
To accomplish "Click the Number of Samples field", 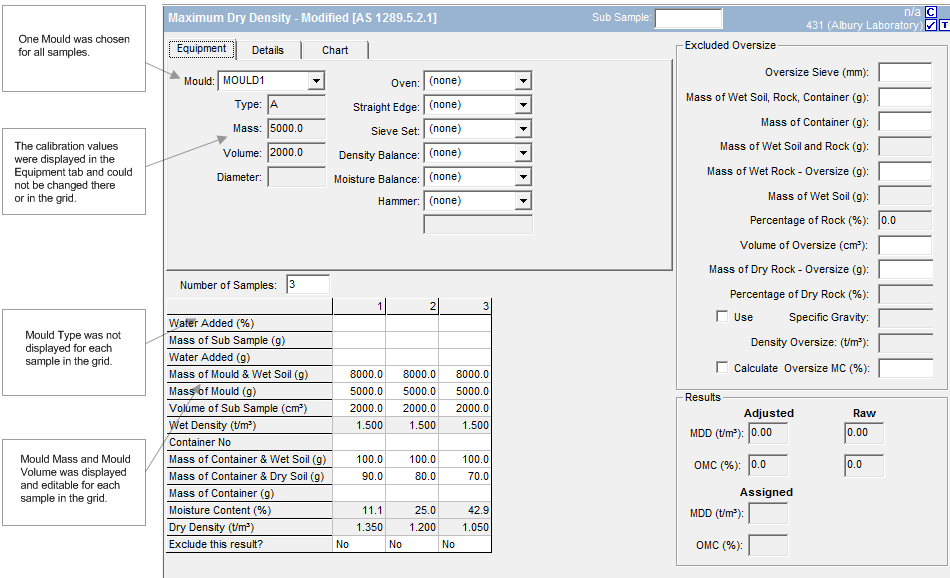I will tap(307, 285).
